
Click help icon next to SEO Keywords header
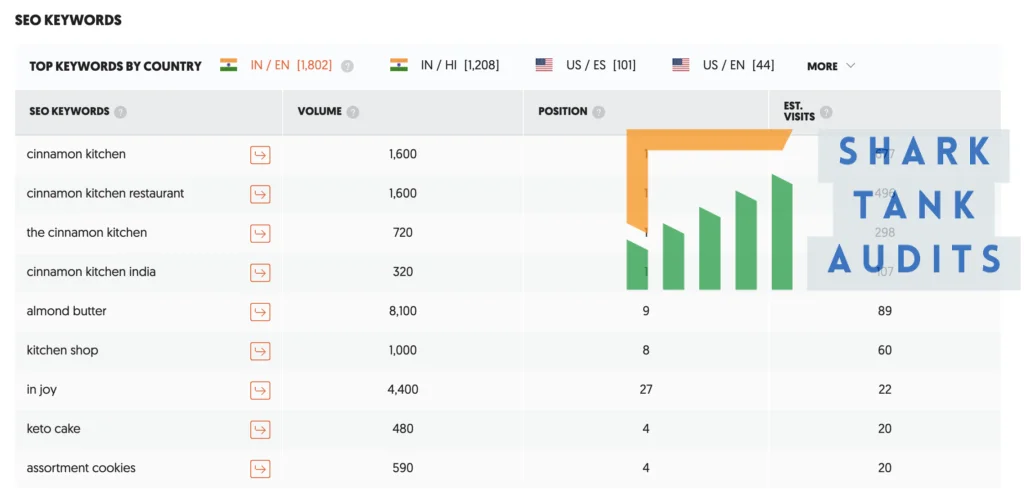pos(120,112)
